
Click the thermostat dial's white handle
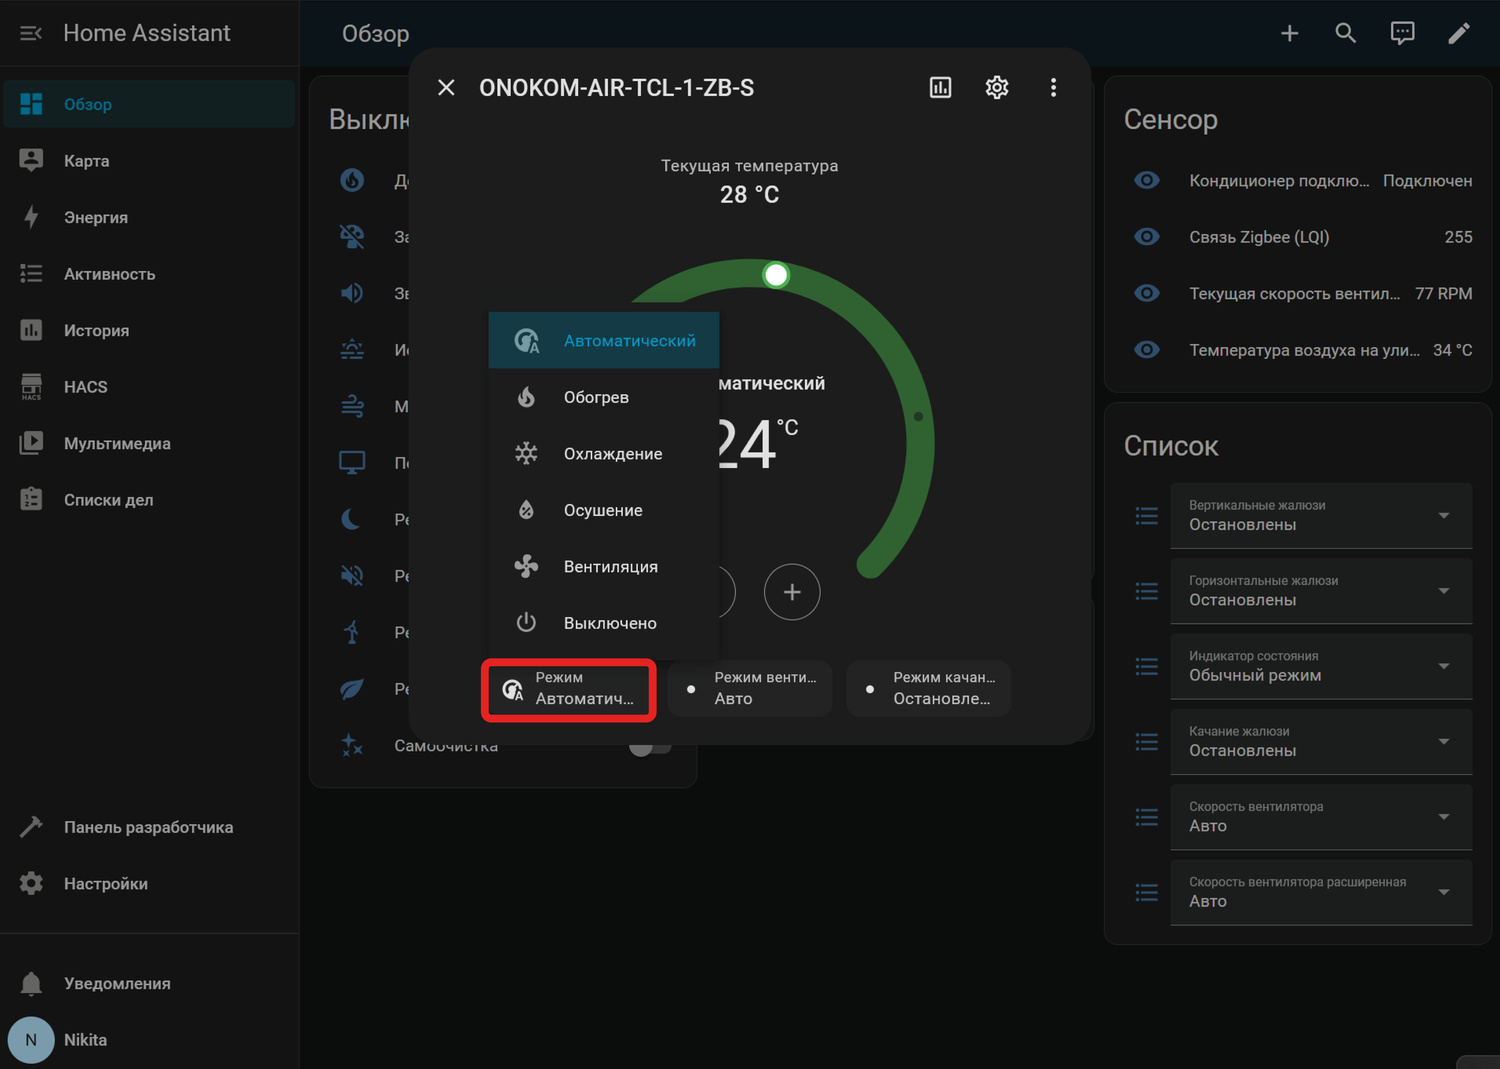coord(776,275)
